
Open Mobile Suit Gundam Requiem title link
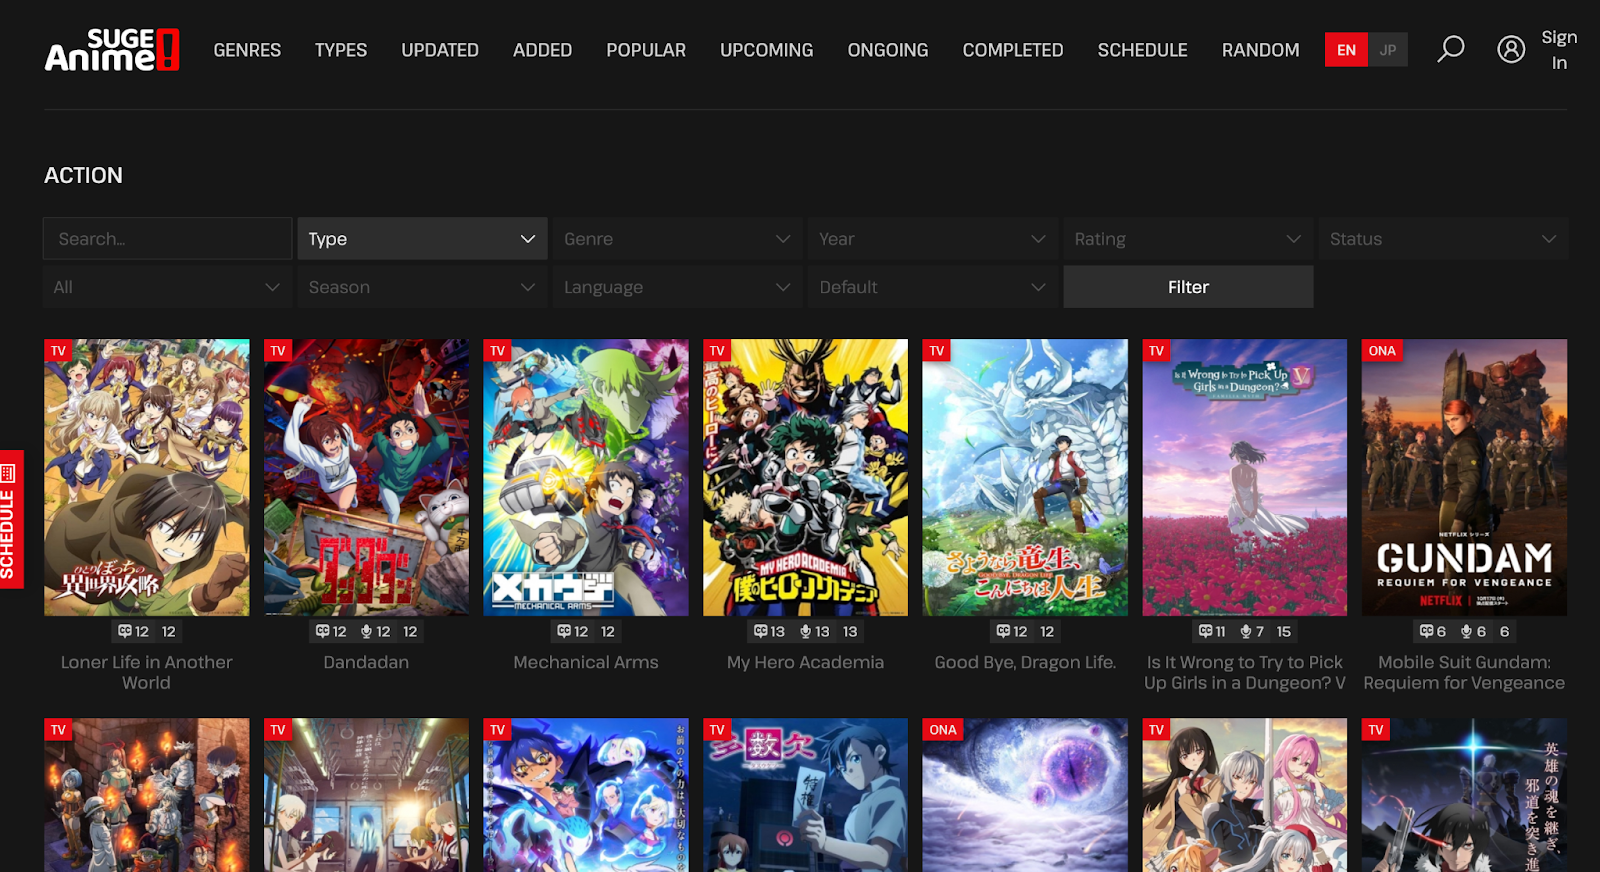click(x=1464, y=672)
